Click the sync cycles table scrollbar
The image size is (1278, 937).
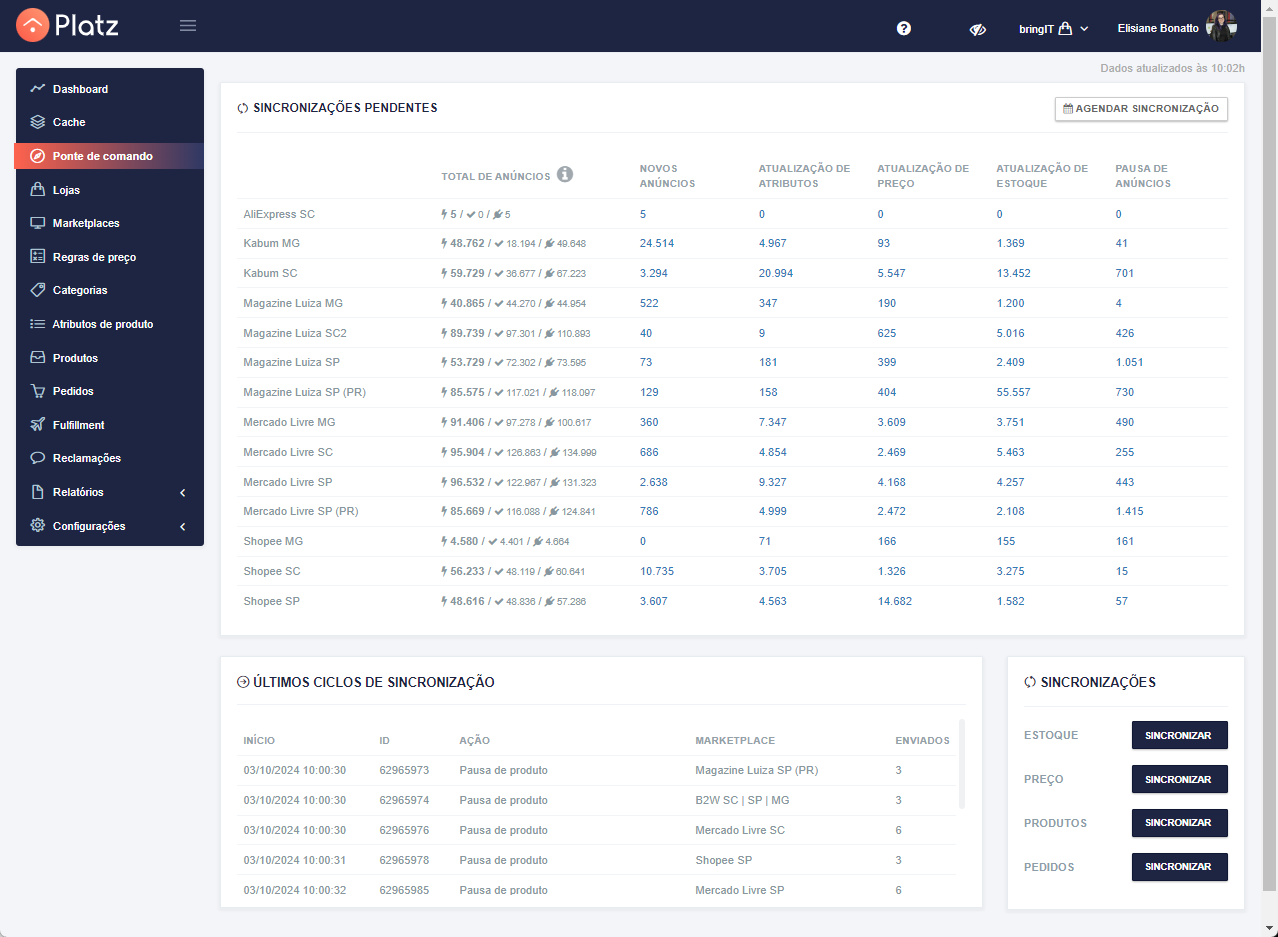point(962,763)
